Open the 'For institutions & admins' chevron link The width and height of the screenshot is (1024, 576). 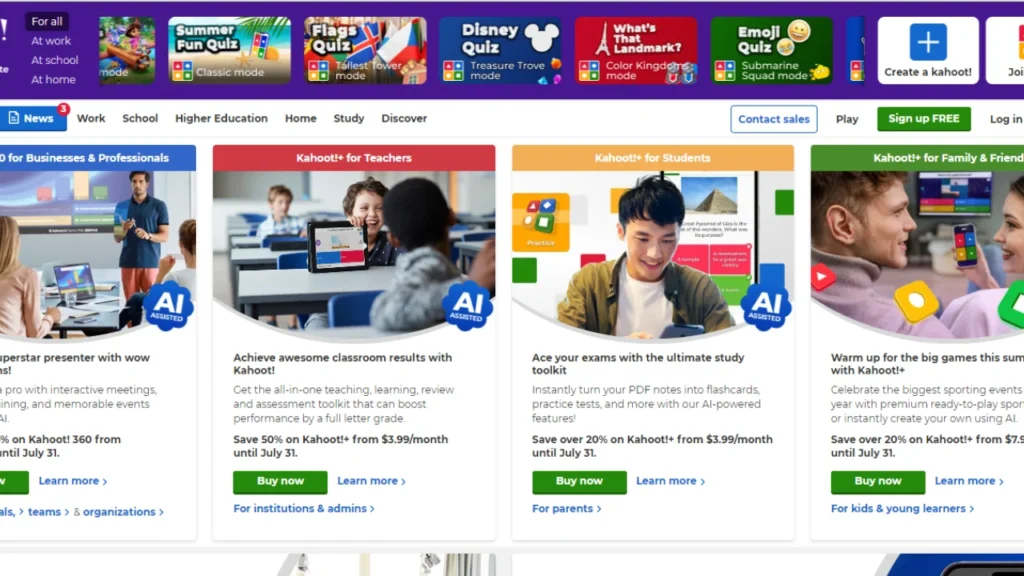click(304, 508)
